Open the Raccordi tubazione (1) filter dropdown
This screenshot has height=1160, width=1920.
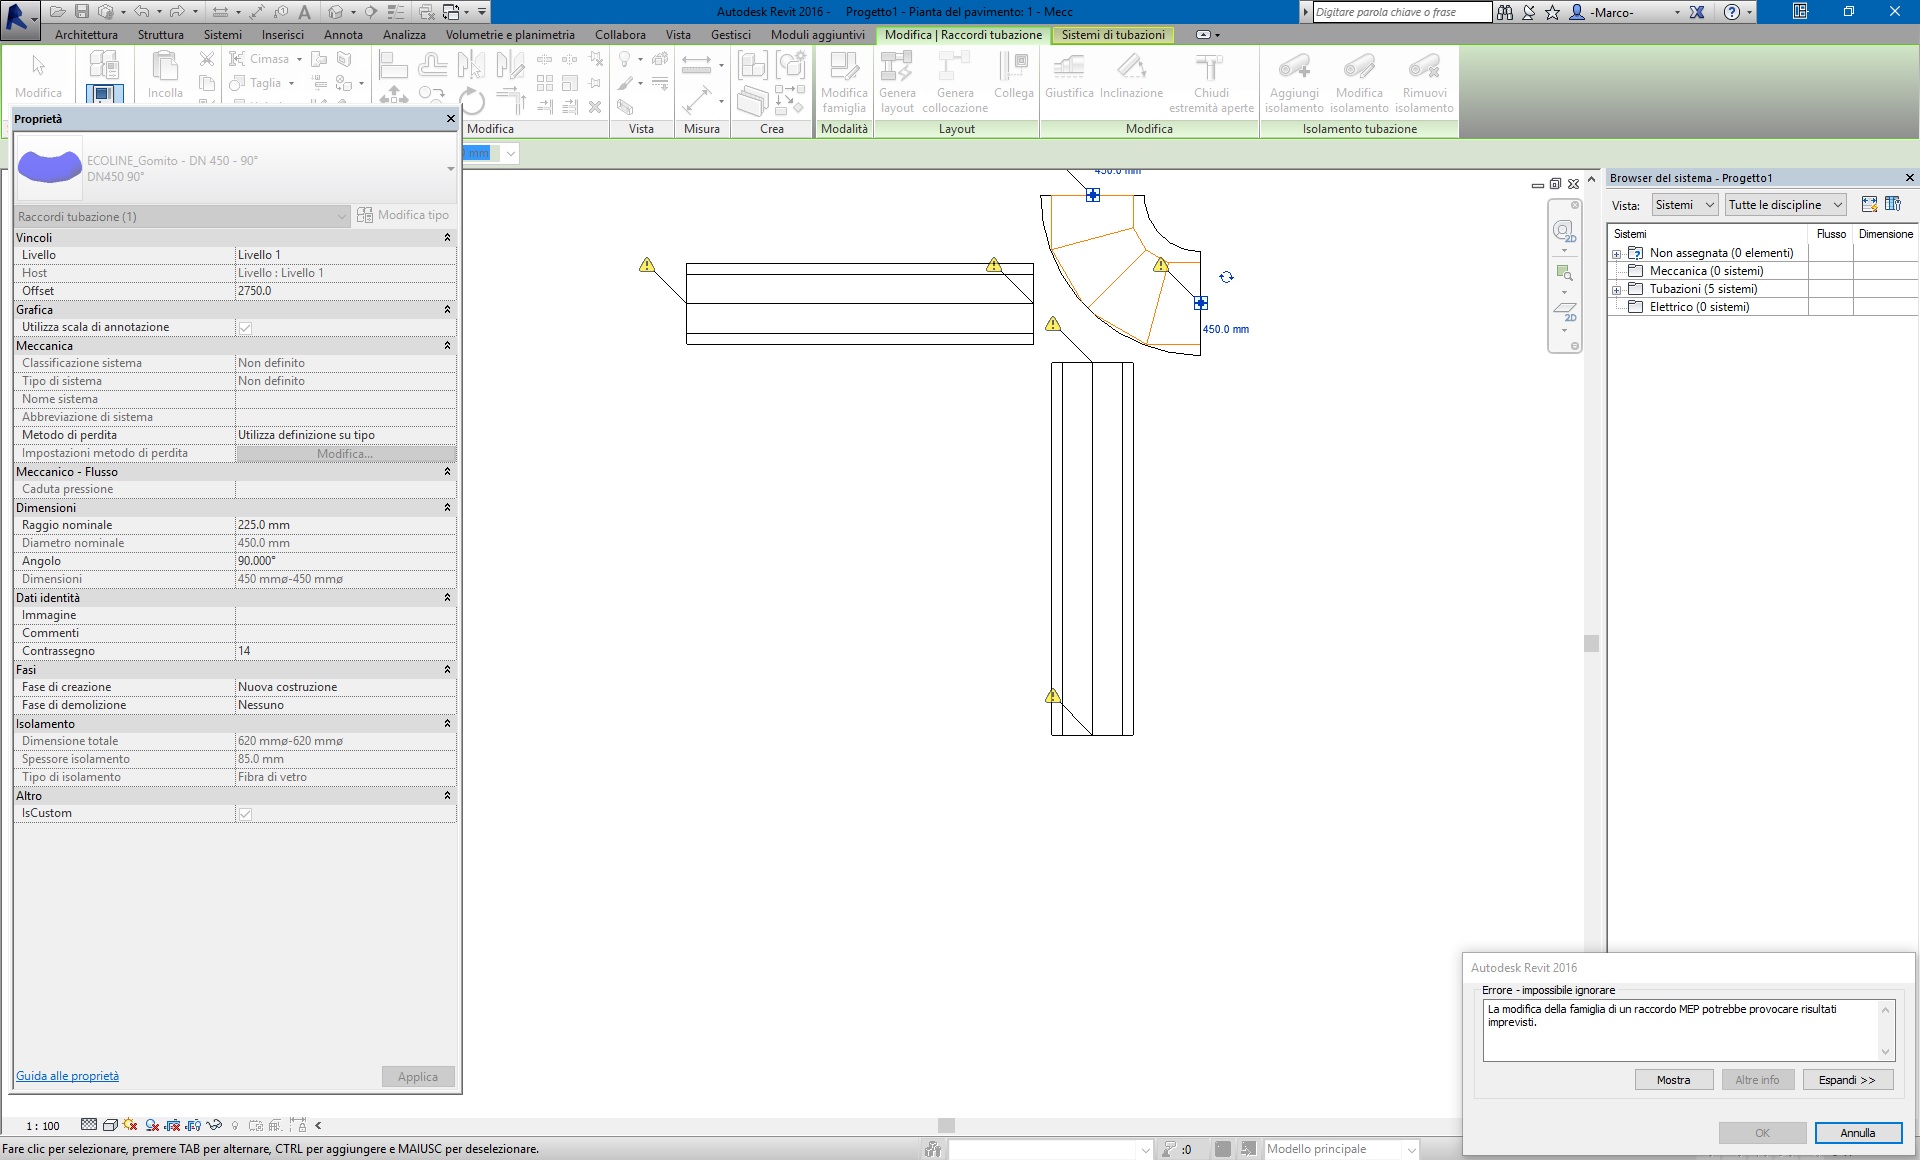pos(182,216)
